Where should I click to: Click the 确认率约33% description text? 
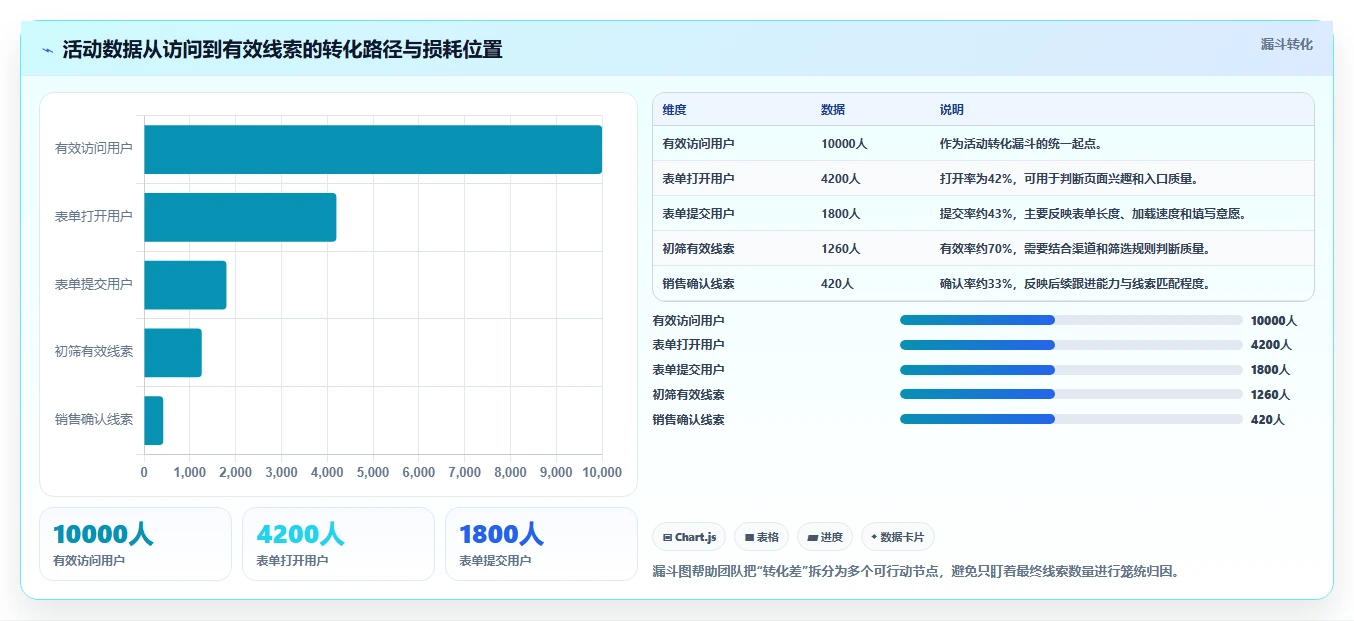click(x=1075, y=284)
